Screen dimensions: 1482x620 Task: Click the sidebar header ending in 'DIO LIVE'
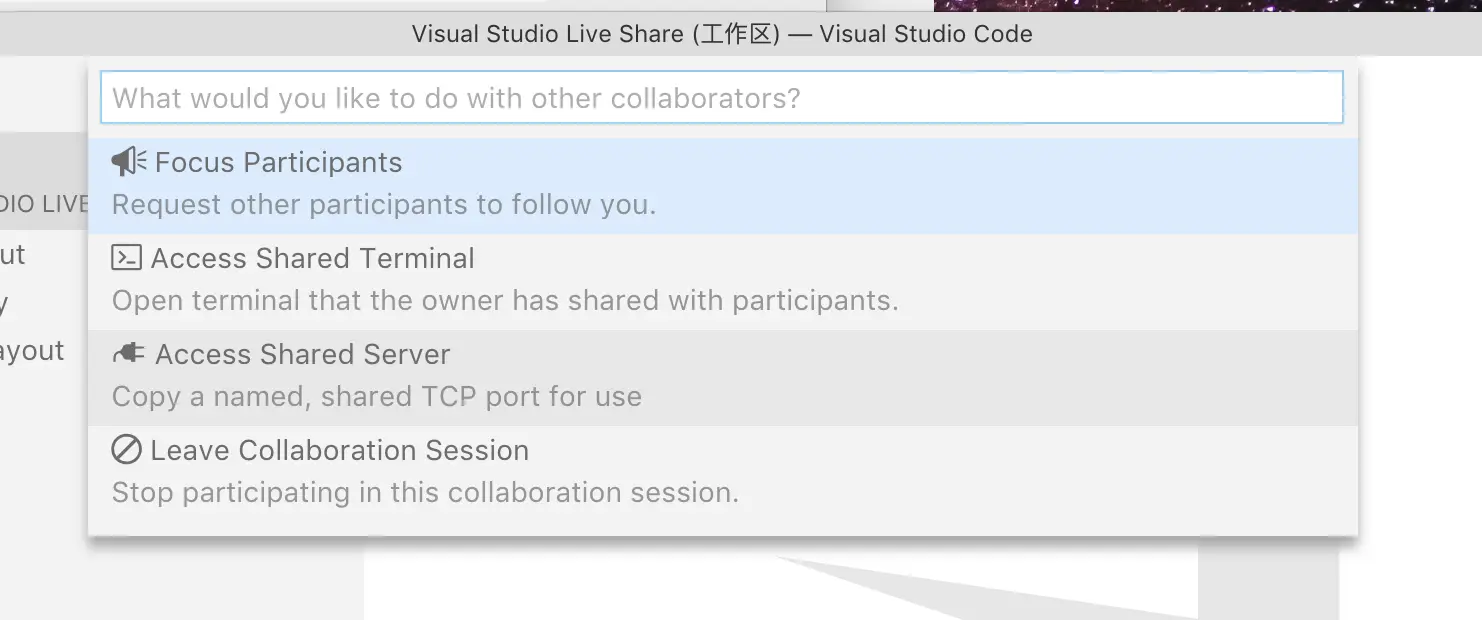(44, 204)
